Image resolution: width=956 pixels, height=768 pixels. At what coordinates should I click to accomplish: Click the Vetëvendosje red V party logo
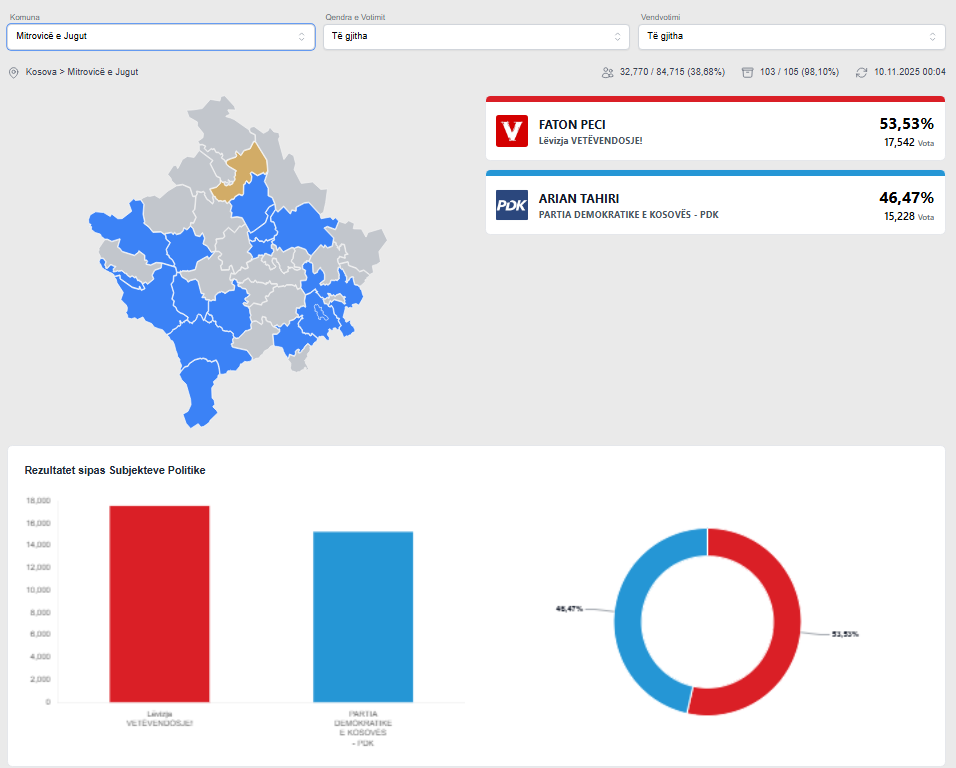coord(511,131)
